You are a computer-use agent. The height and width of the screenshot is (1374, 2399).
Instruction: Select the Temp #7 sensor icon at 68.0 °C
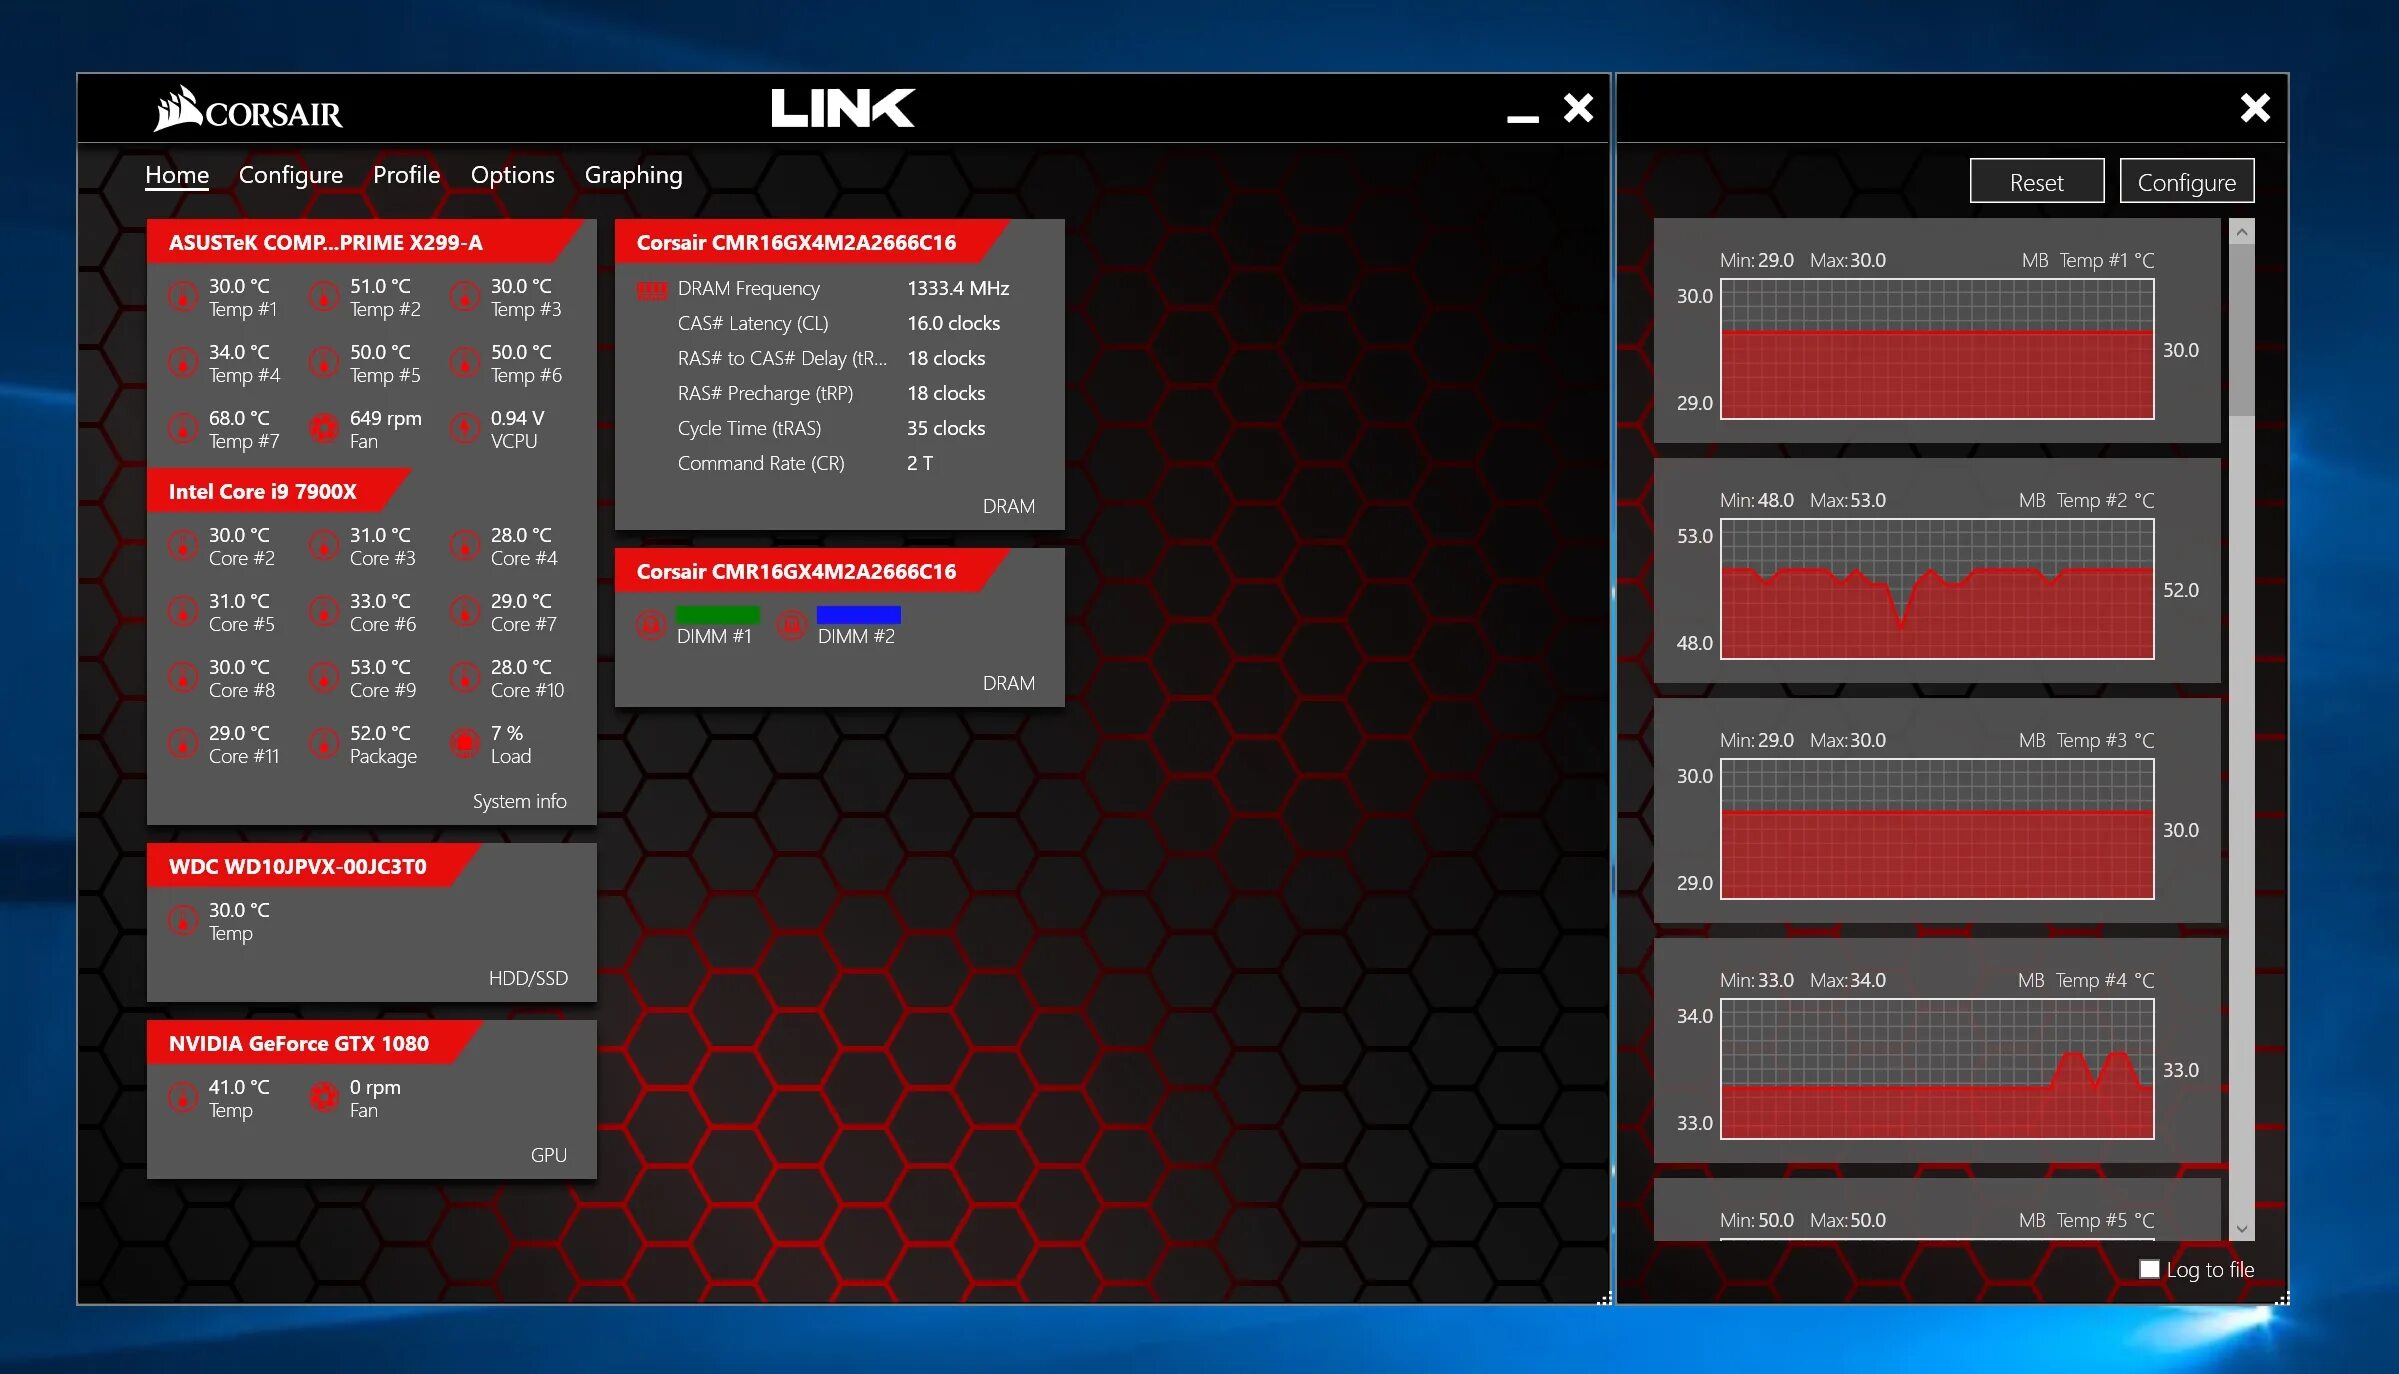tap(182, 429)
